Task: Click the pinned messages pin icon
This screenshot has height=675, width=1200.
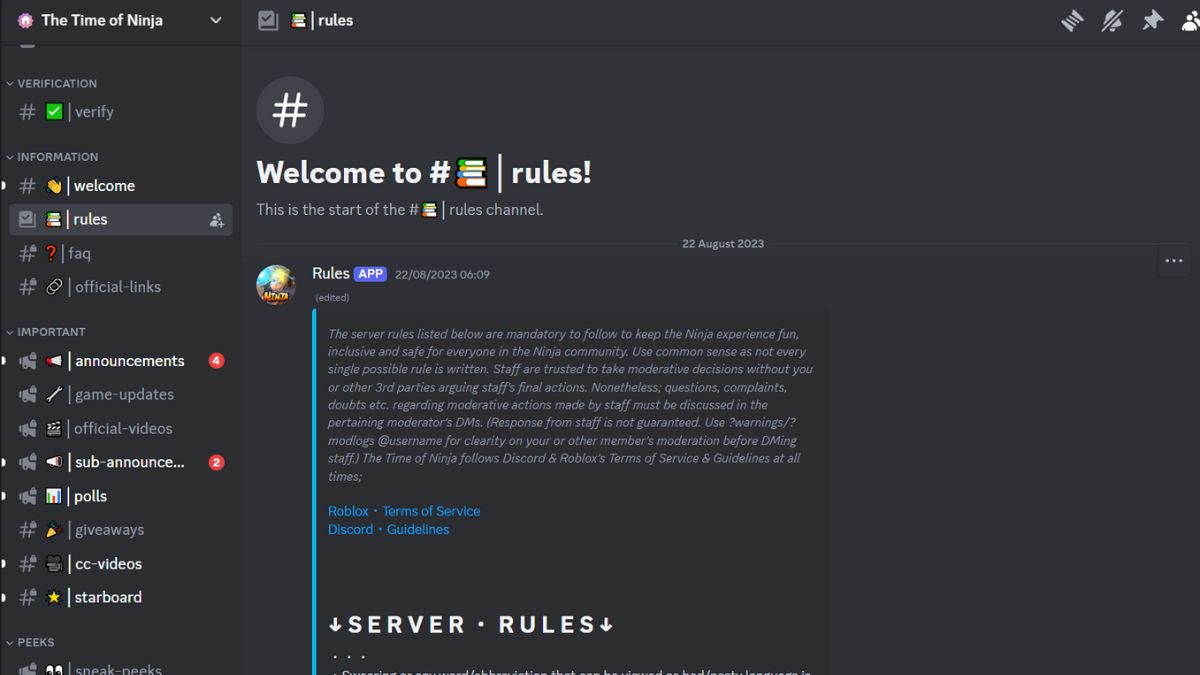Action: point(1152,20)
